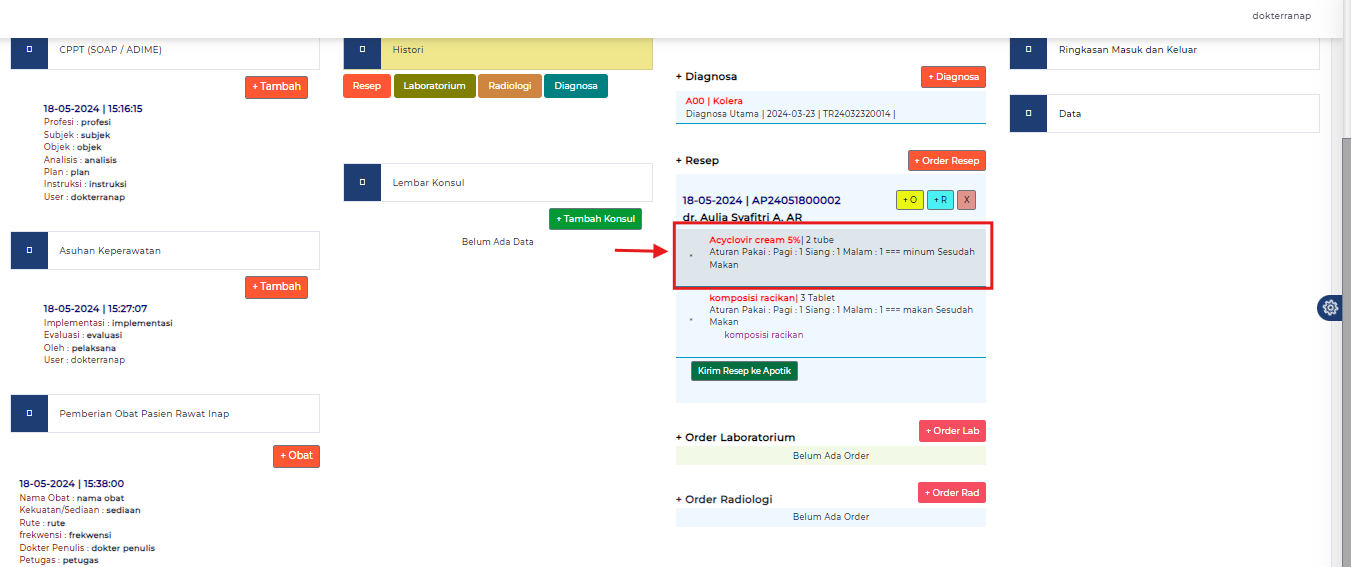Screen dimensions: 1351x567
Task: Click the Data panel square icon
Action: tap(1028, 113)
